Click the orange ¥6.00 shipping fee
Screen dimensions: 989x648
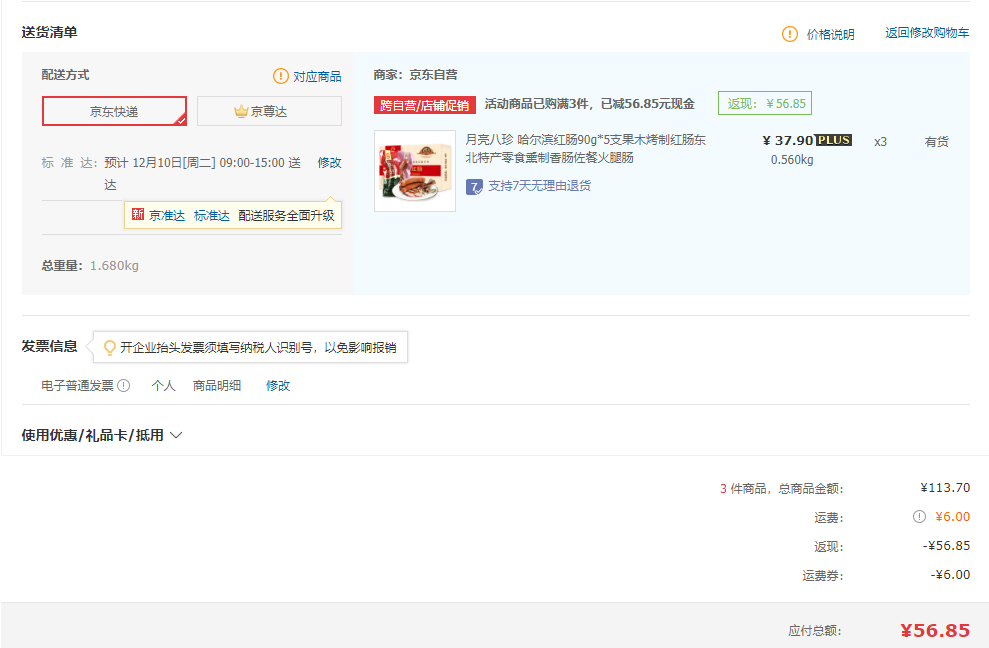point(952,517)
